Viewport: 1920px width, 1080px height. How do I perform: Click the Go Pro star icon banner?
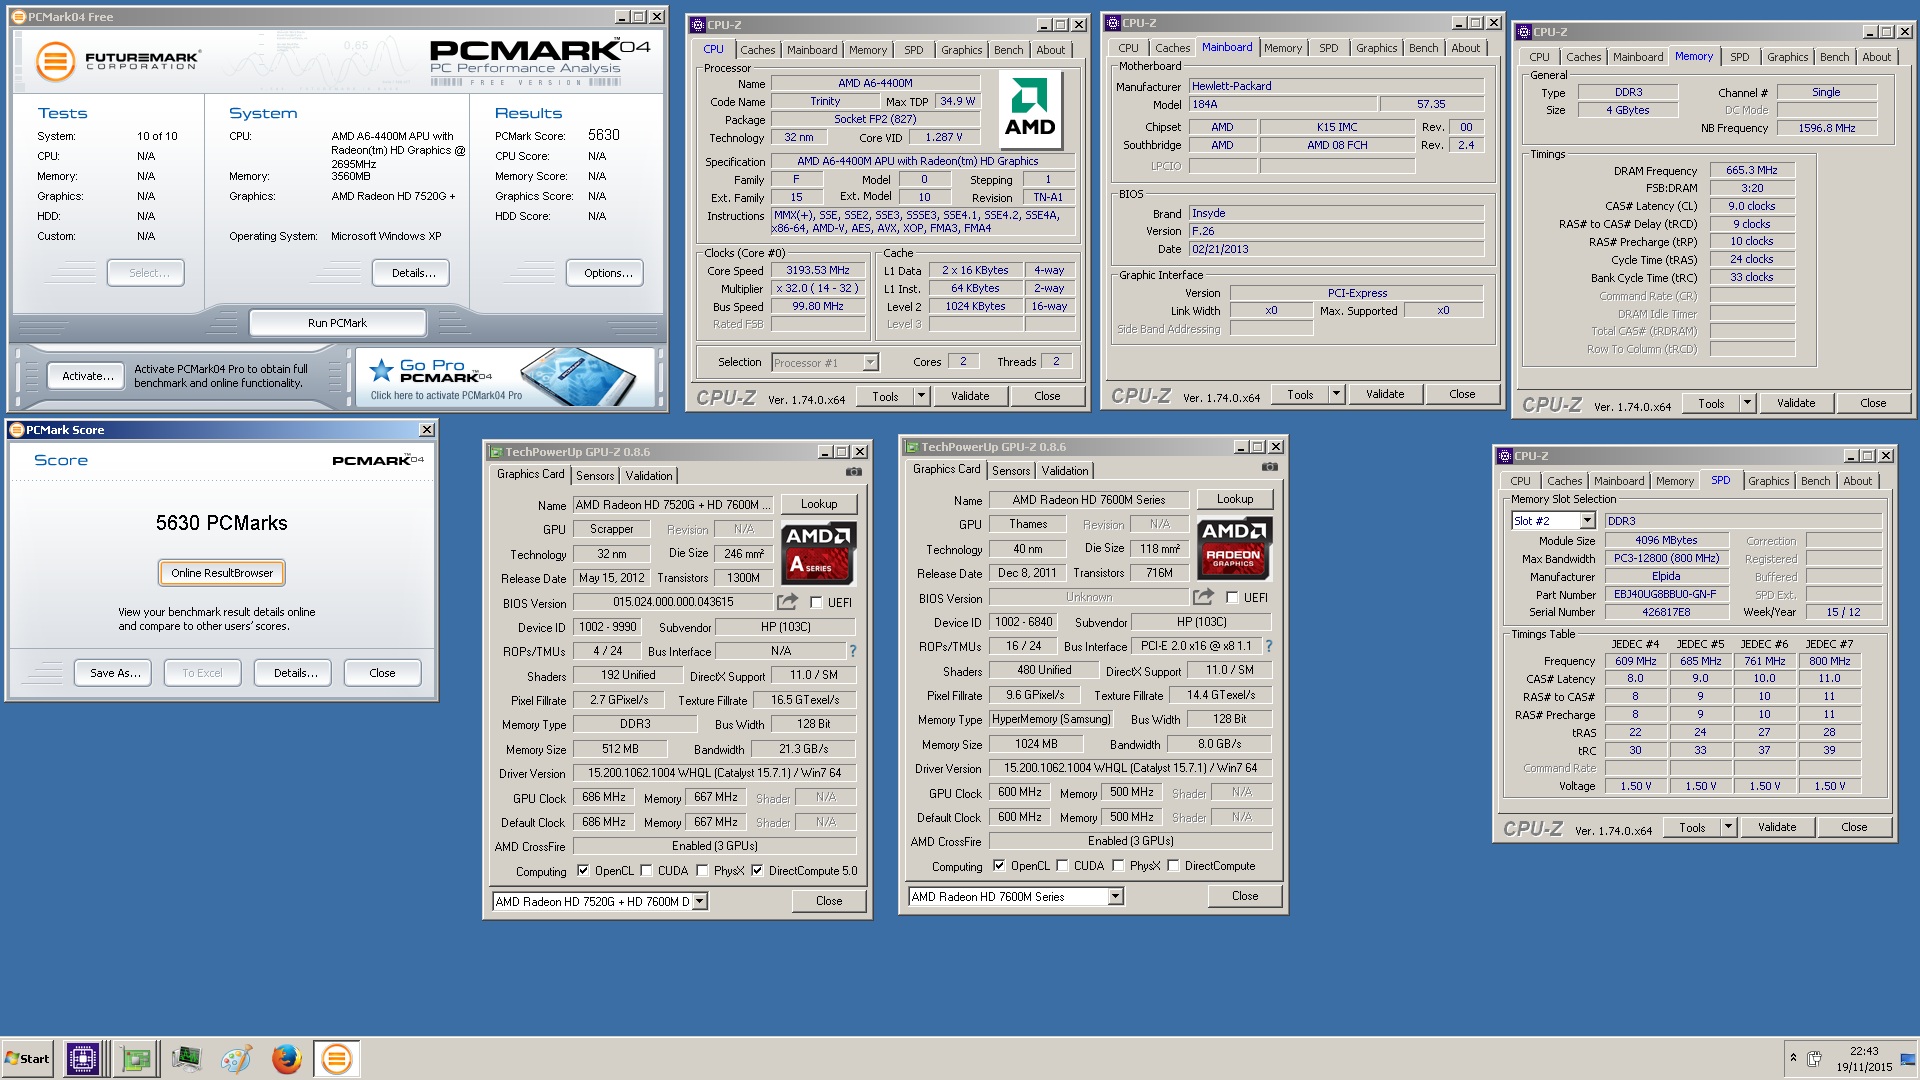point(381,370)
